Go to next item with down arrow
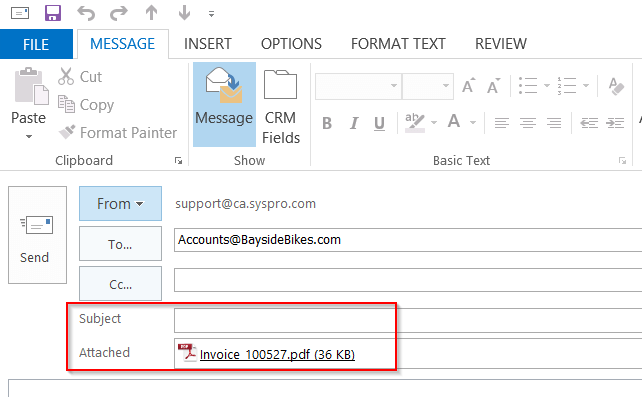The image size is (642, 397). [184, 13]
